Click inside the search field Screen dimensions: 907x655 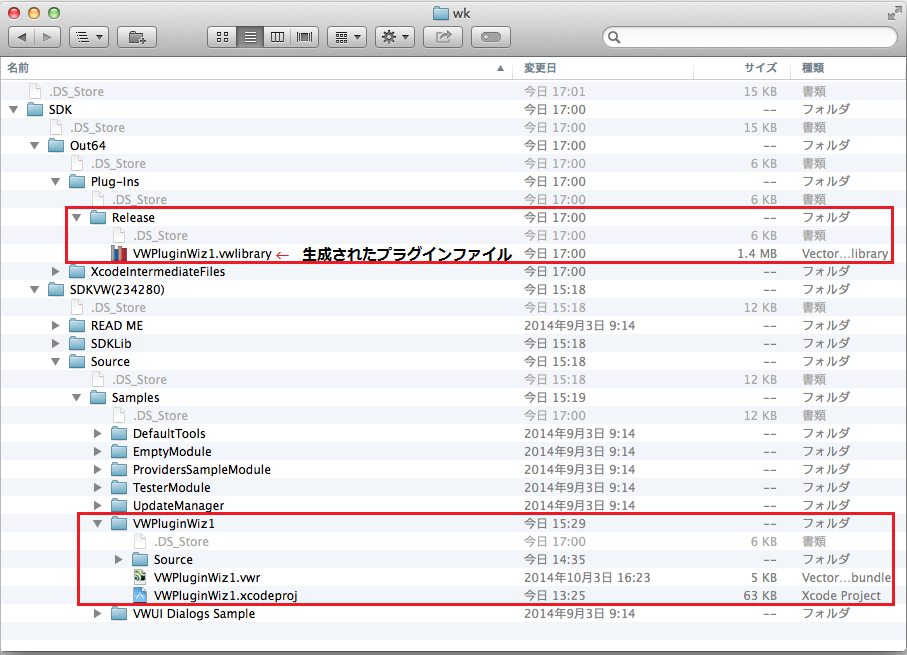750,38
